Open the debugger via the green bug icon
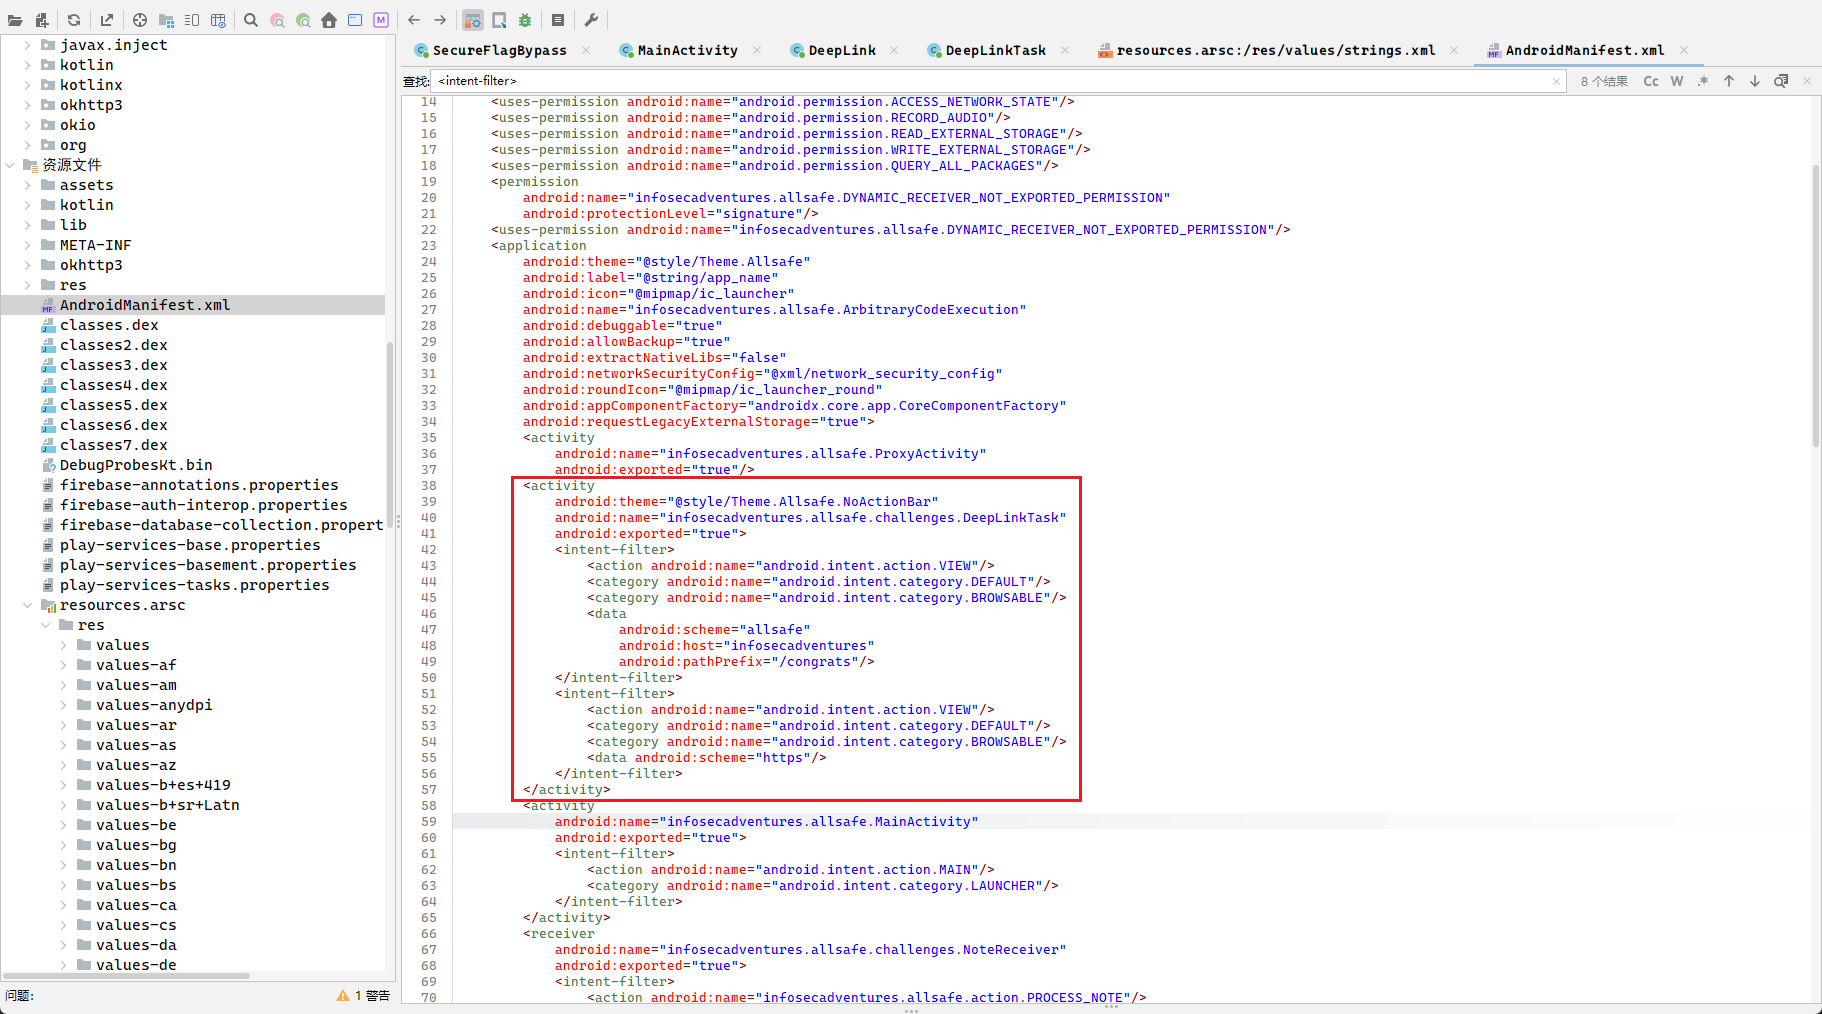 pos(525,20)
